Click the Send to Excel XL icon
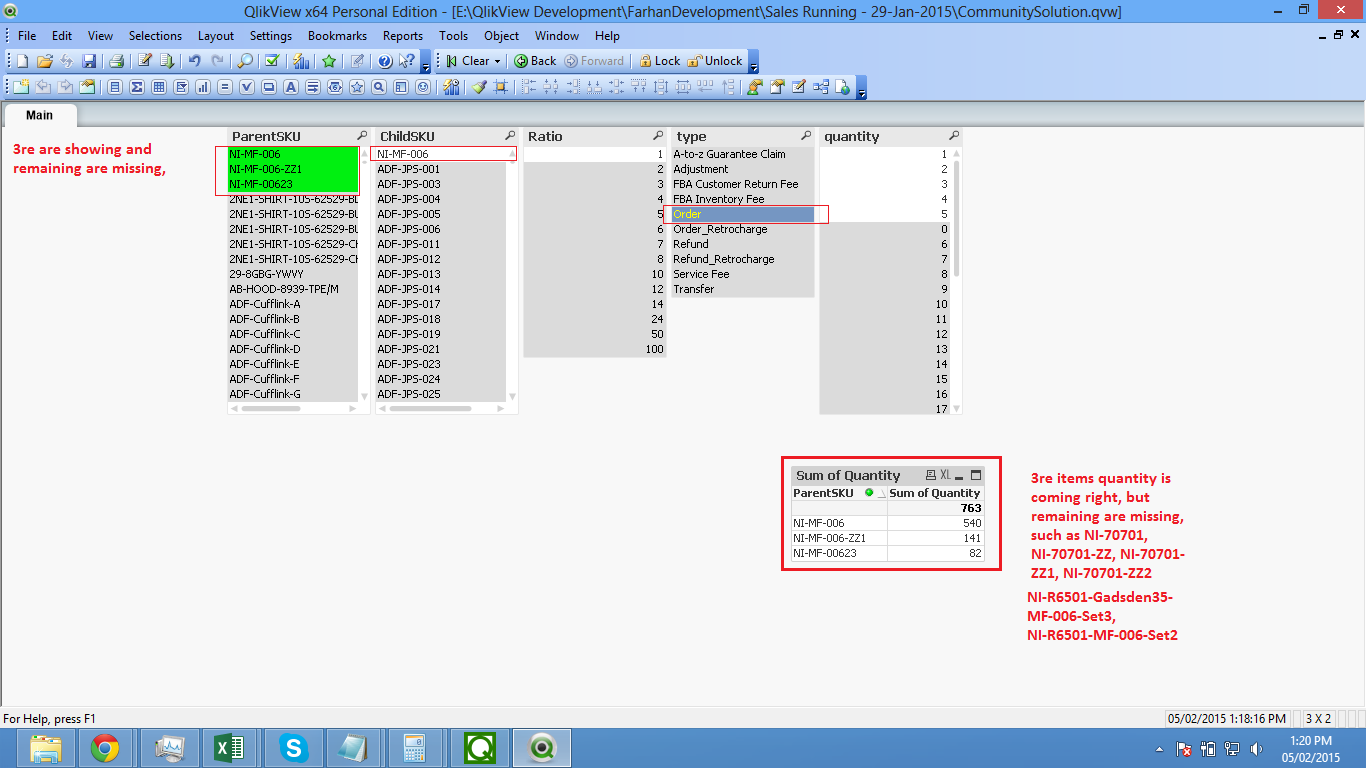 (945, 476)
